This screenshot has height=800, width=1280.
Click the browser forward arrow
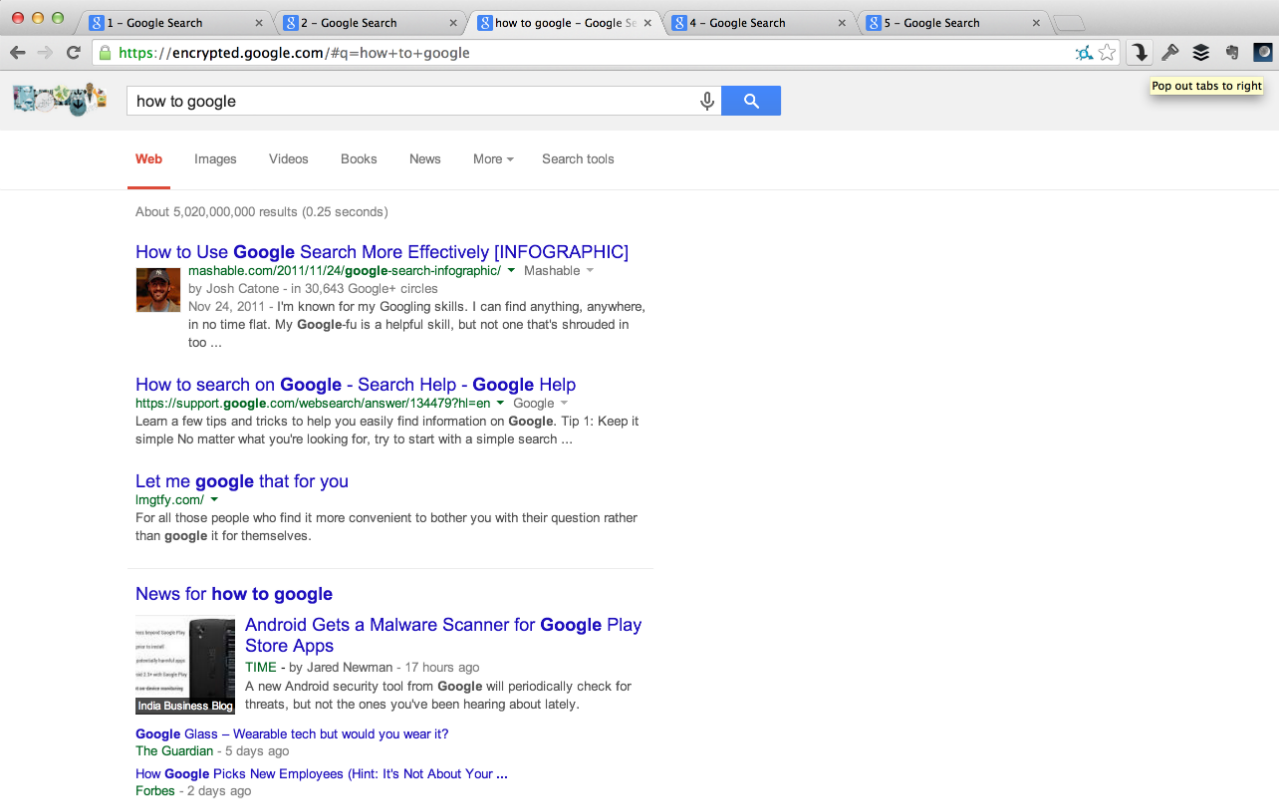point(45,53)
